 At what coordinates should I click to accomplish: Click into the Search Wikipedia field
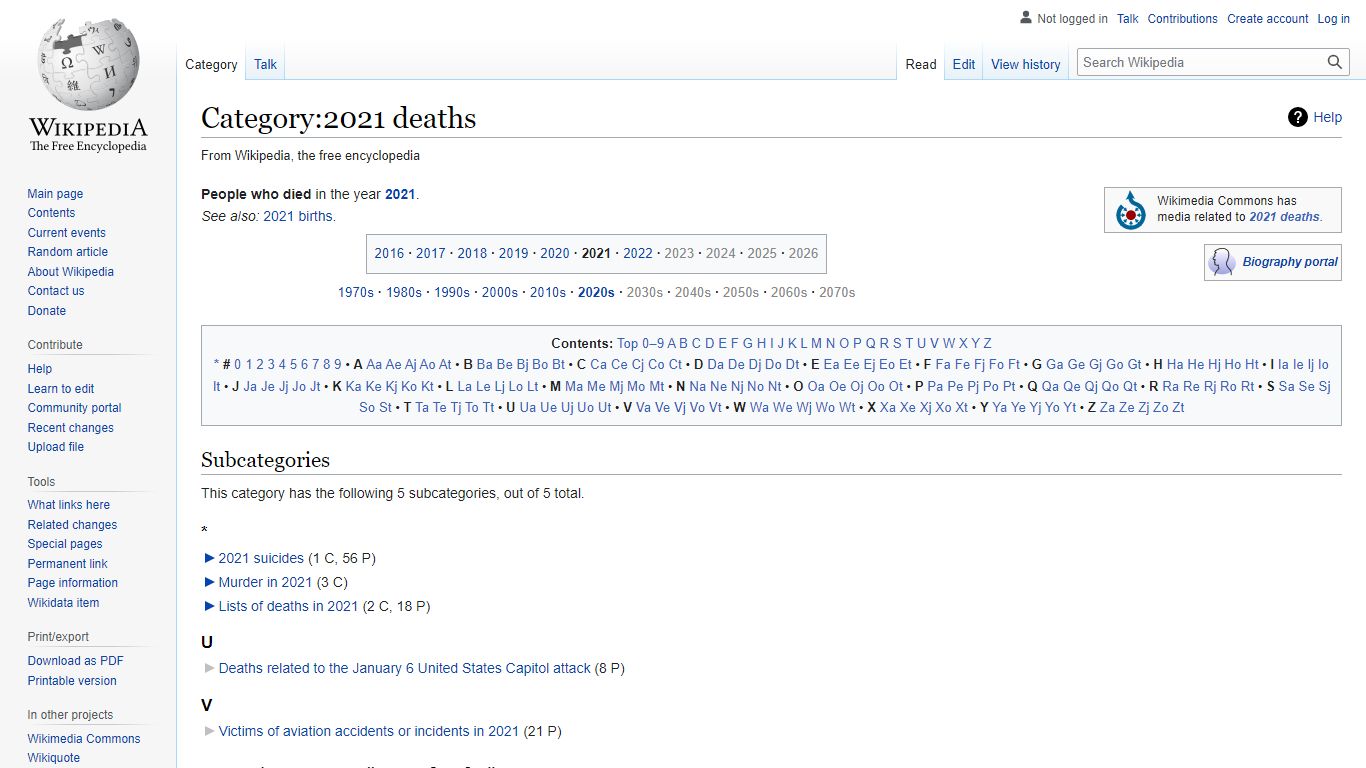pyautogui.click(x=1200, y=62)
